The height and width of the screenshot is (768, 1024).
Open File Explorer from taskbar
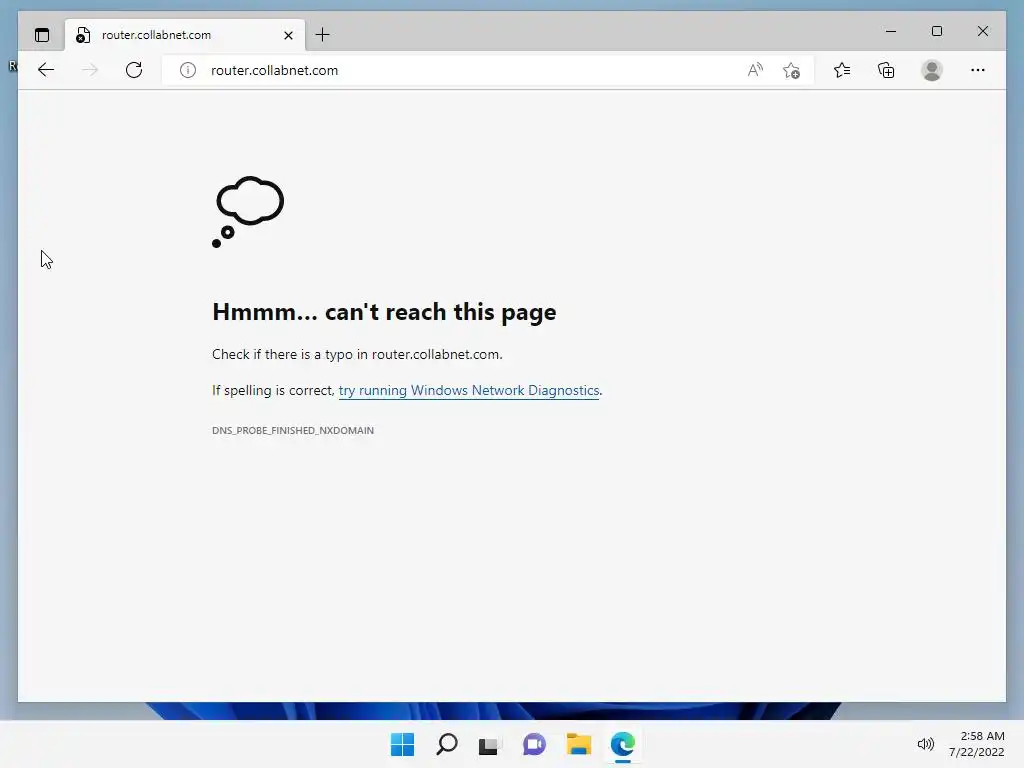[579, 744]
